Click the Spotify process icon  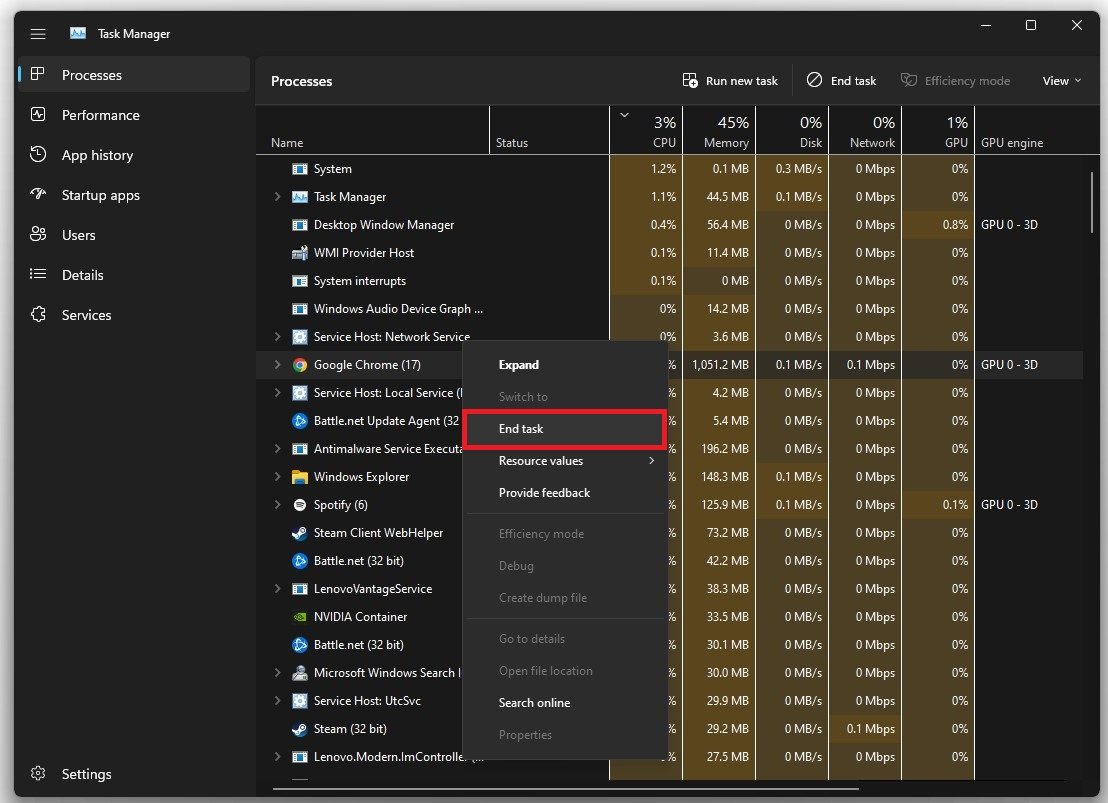[x=299, y=505]
